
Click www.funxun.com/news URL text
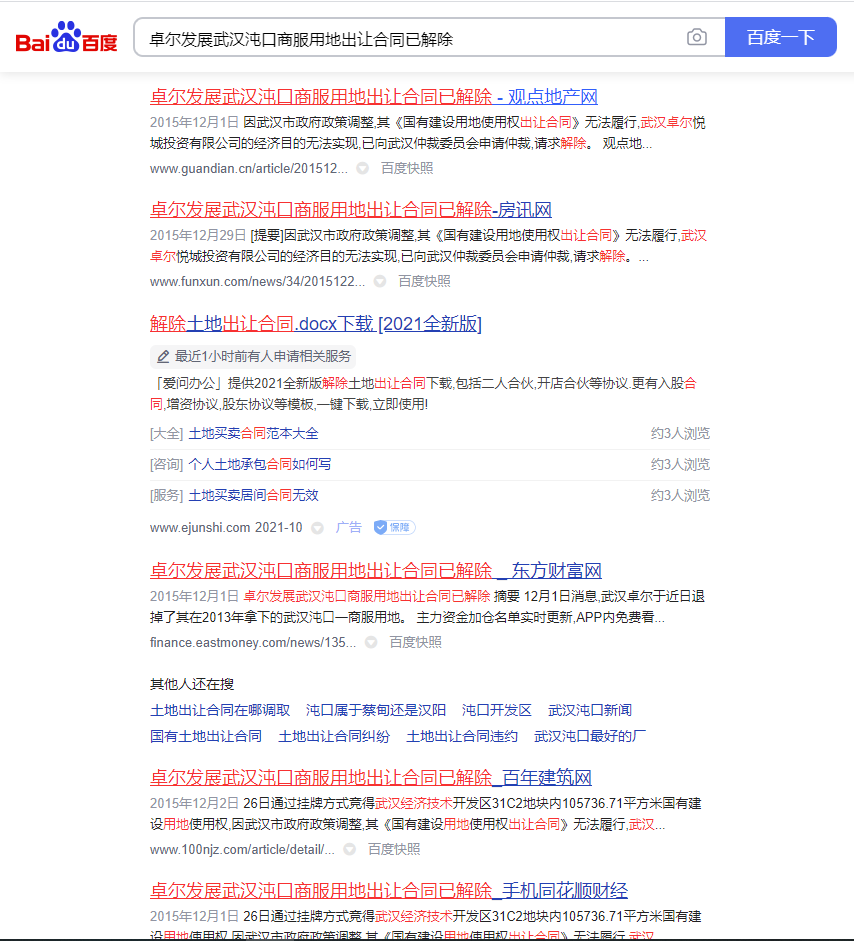point(257,281)
